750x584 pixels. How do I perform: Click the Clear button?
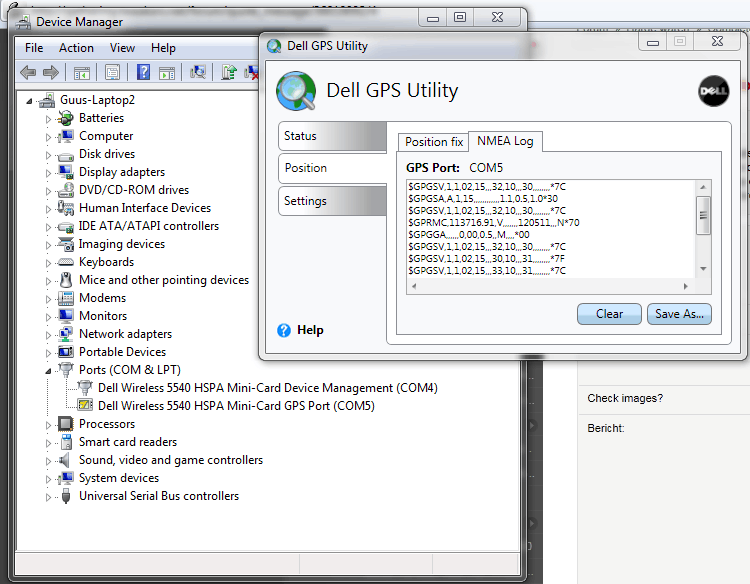click(x=609, y=314)
